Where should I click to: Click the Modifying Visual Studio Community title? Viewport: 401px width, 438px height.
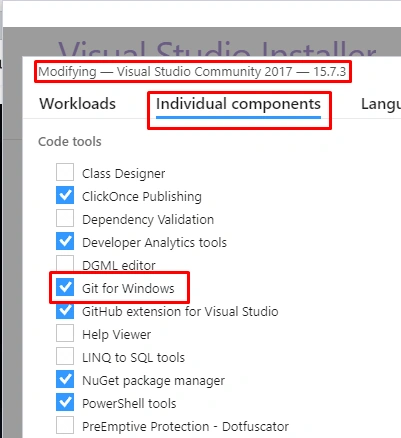(x=192, y=72)
